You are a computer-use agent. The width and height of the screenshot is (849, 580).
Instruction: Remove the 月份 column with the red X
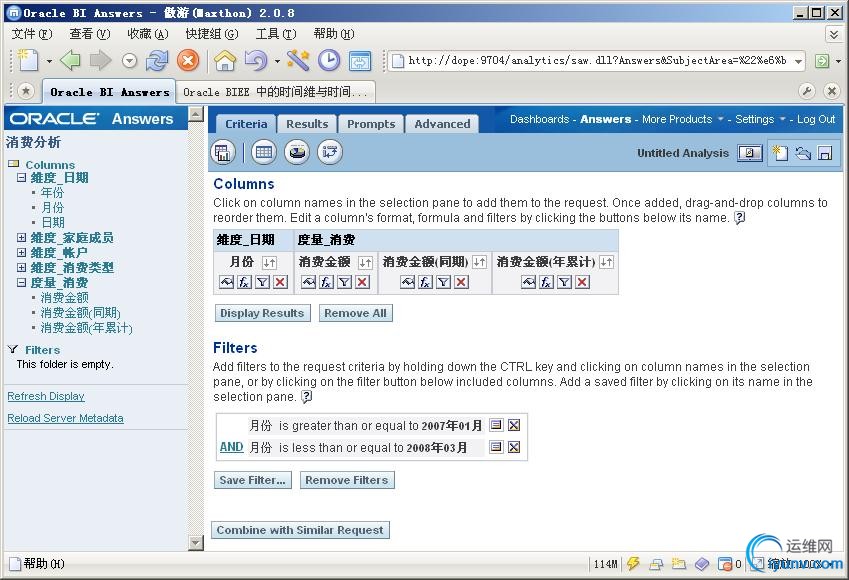pyautogui.click(x=280, y=282)
